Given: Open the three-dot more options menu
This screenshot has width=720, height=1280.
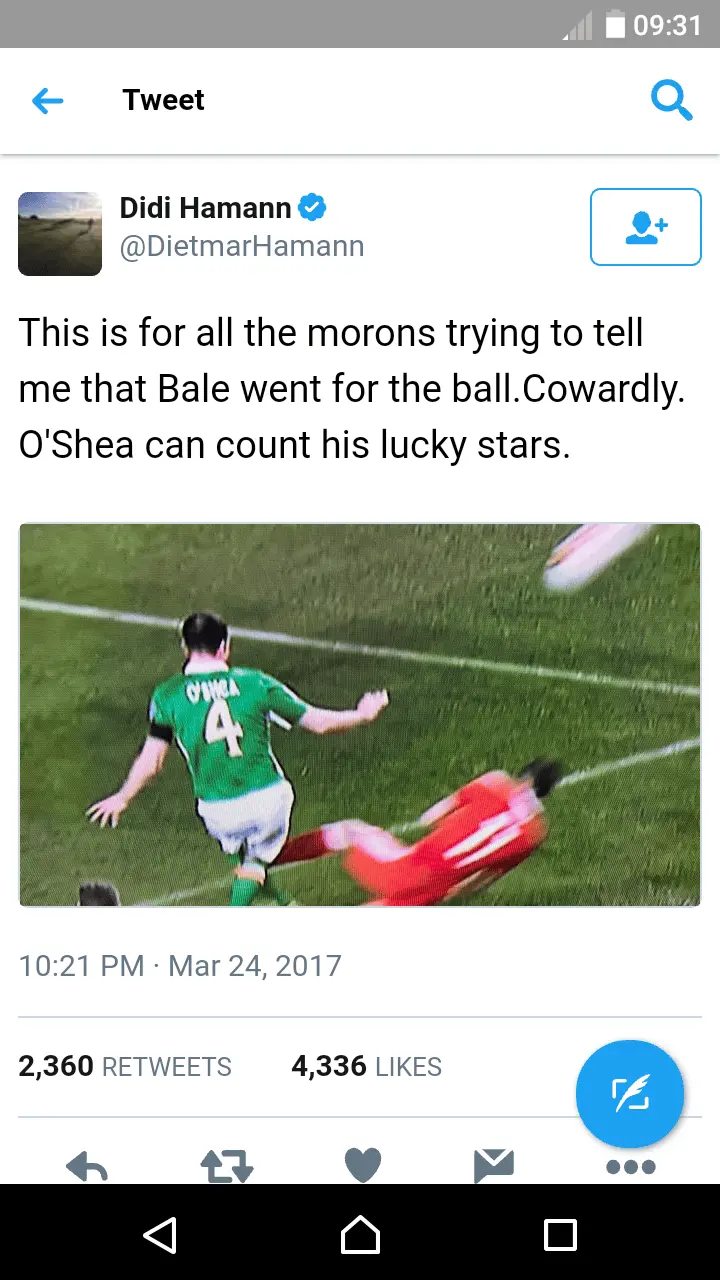Looking at the screenshot, I should point(631,1167).
